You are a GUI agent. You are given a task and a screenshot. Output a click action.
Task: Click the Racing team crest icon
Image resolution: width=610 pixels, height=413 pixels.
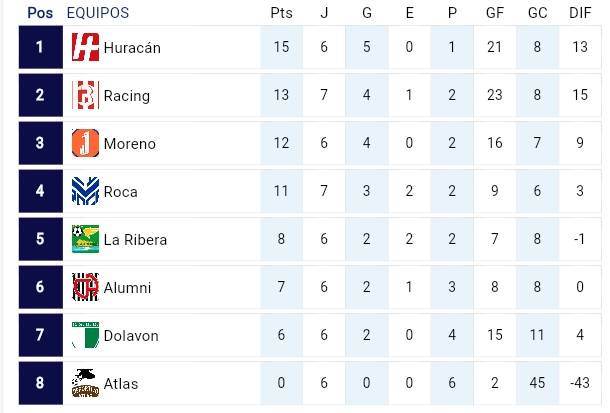click(86, 96)
